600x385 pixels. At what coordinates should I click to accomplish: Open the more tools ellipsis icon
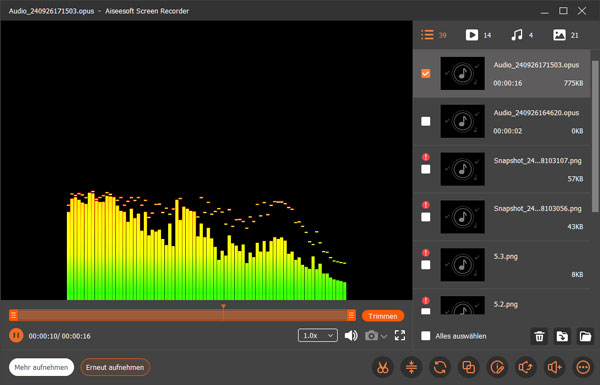pyautogui.click(x=583, y=367)
